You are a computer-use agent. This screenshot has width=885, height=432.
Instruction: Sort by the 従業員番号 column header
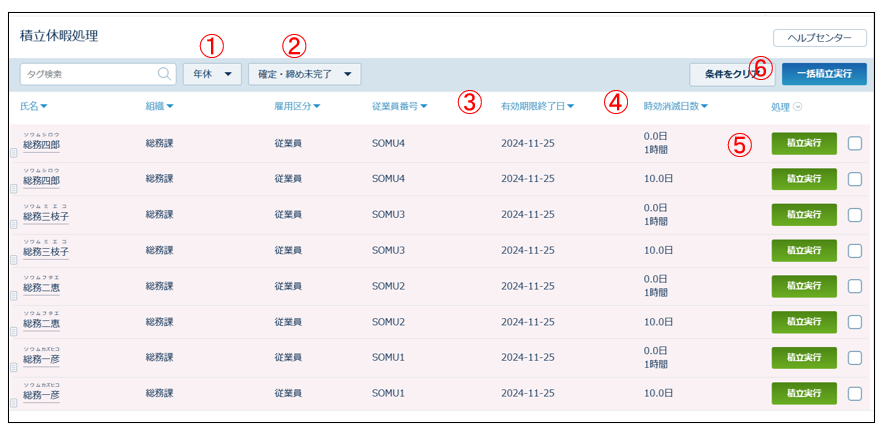point(400,106)
